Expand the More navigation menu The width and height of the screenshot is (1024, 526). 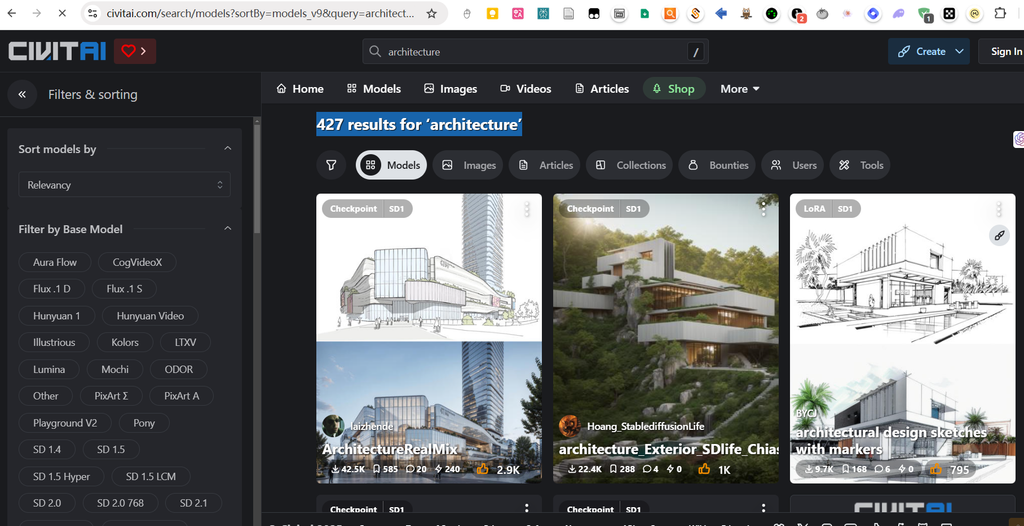click(740, 89)
